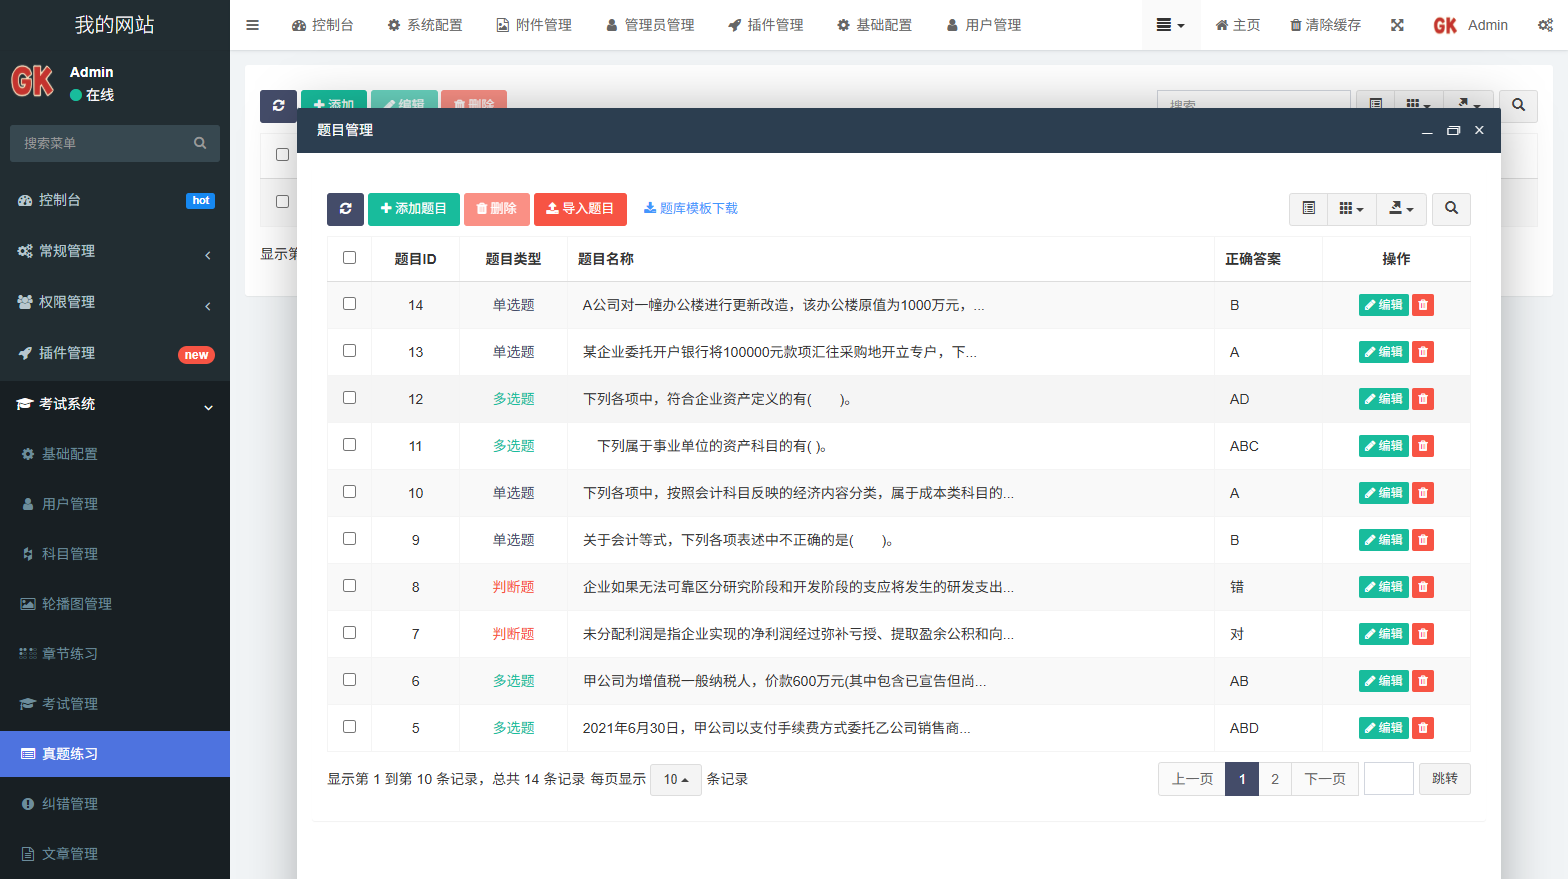Check the select-all checkbox in the table header
Image resolution: width=1568 pixels, height=879 pixels.
tap(349, 258)
